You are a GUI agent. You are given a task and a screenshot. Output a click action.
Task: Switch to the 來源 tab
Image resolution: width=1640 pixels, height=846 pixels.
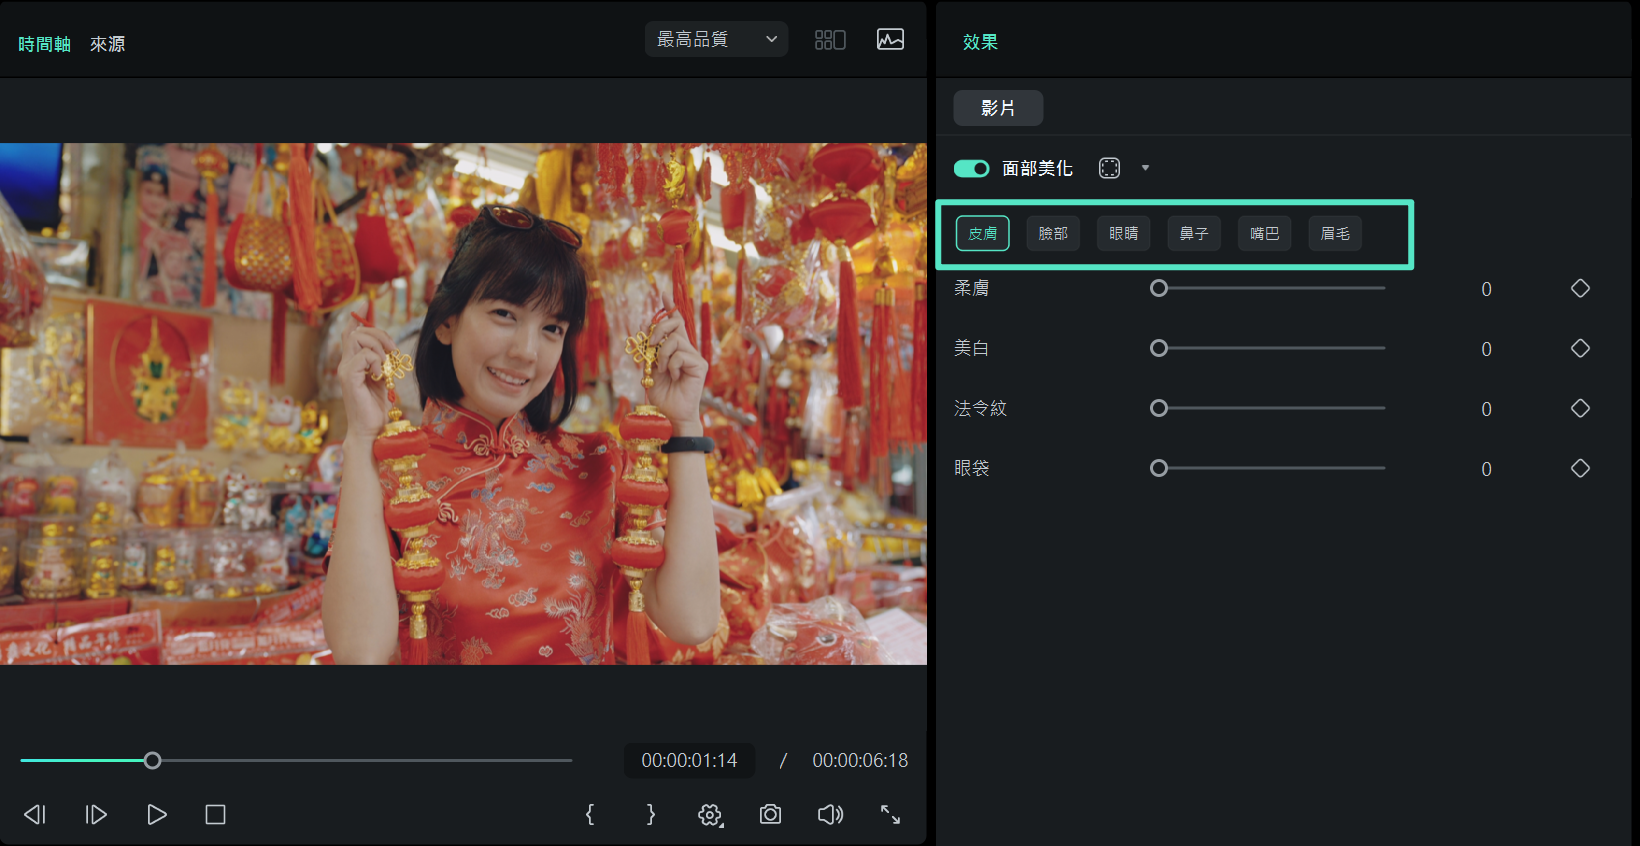107,44
